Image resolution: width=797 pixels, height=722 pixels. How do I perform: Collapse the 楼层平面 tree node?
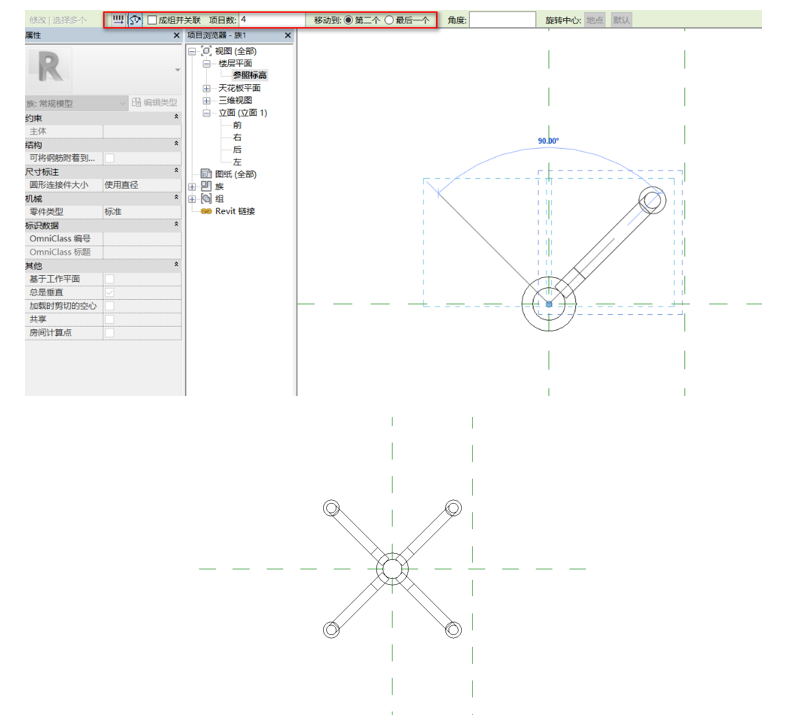tap(206, 64)
